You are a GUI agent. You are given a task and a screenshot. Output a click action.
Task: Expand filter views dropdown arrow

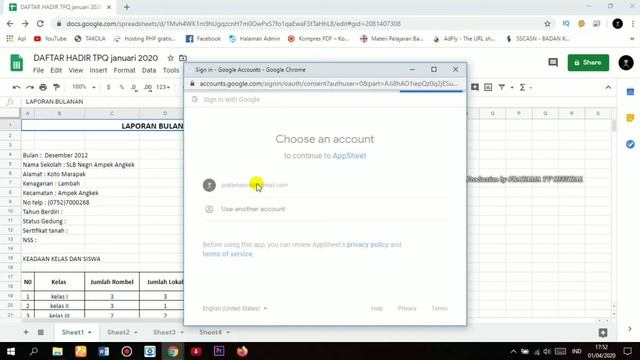coord(512,87)
